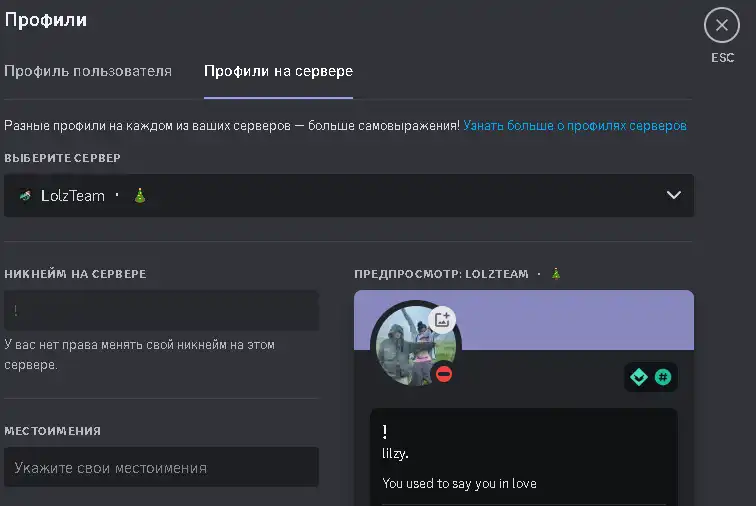Click the display name "!" in preview card
The image size is (756, 506).
tap(384, 431)
